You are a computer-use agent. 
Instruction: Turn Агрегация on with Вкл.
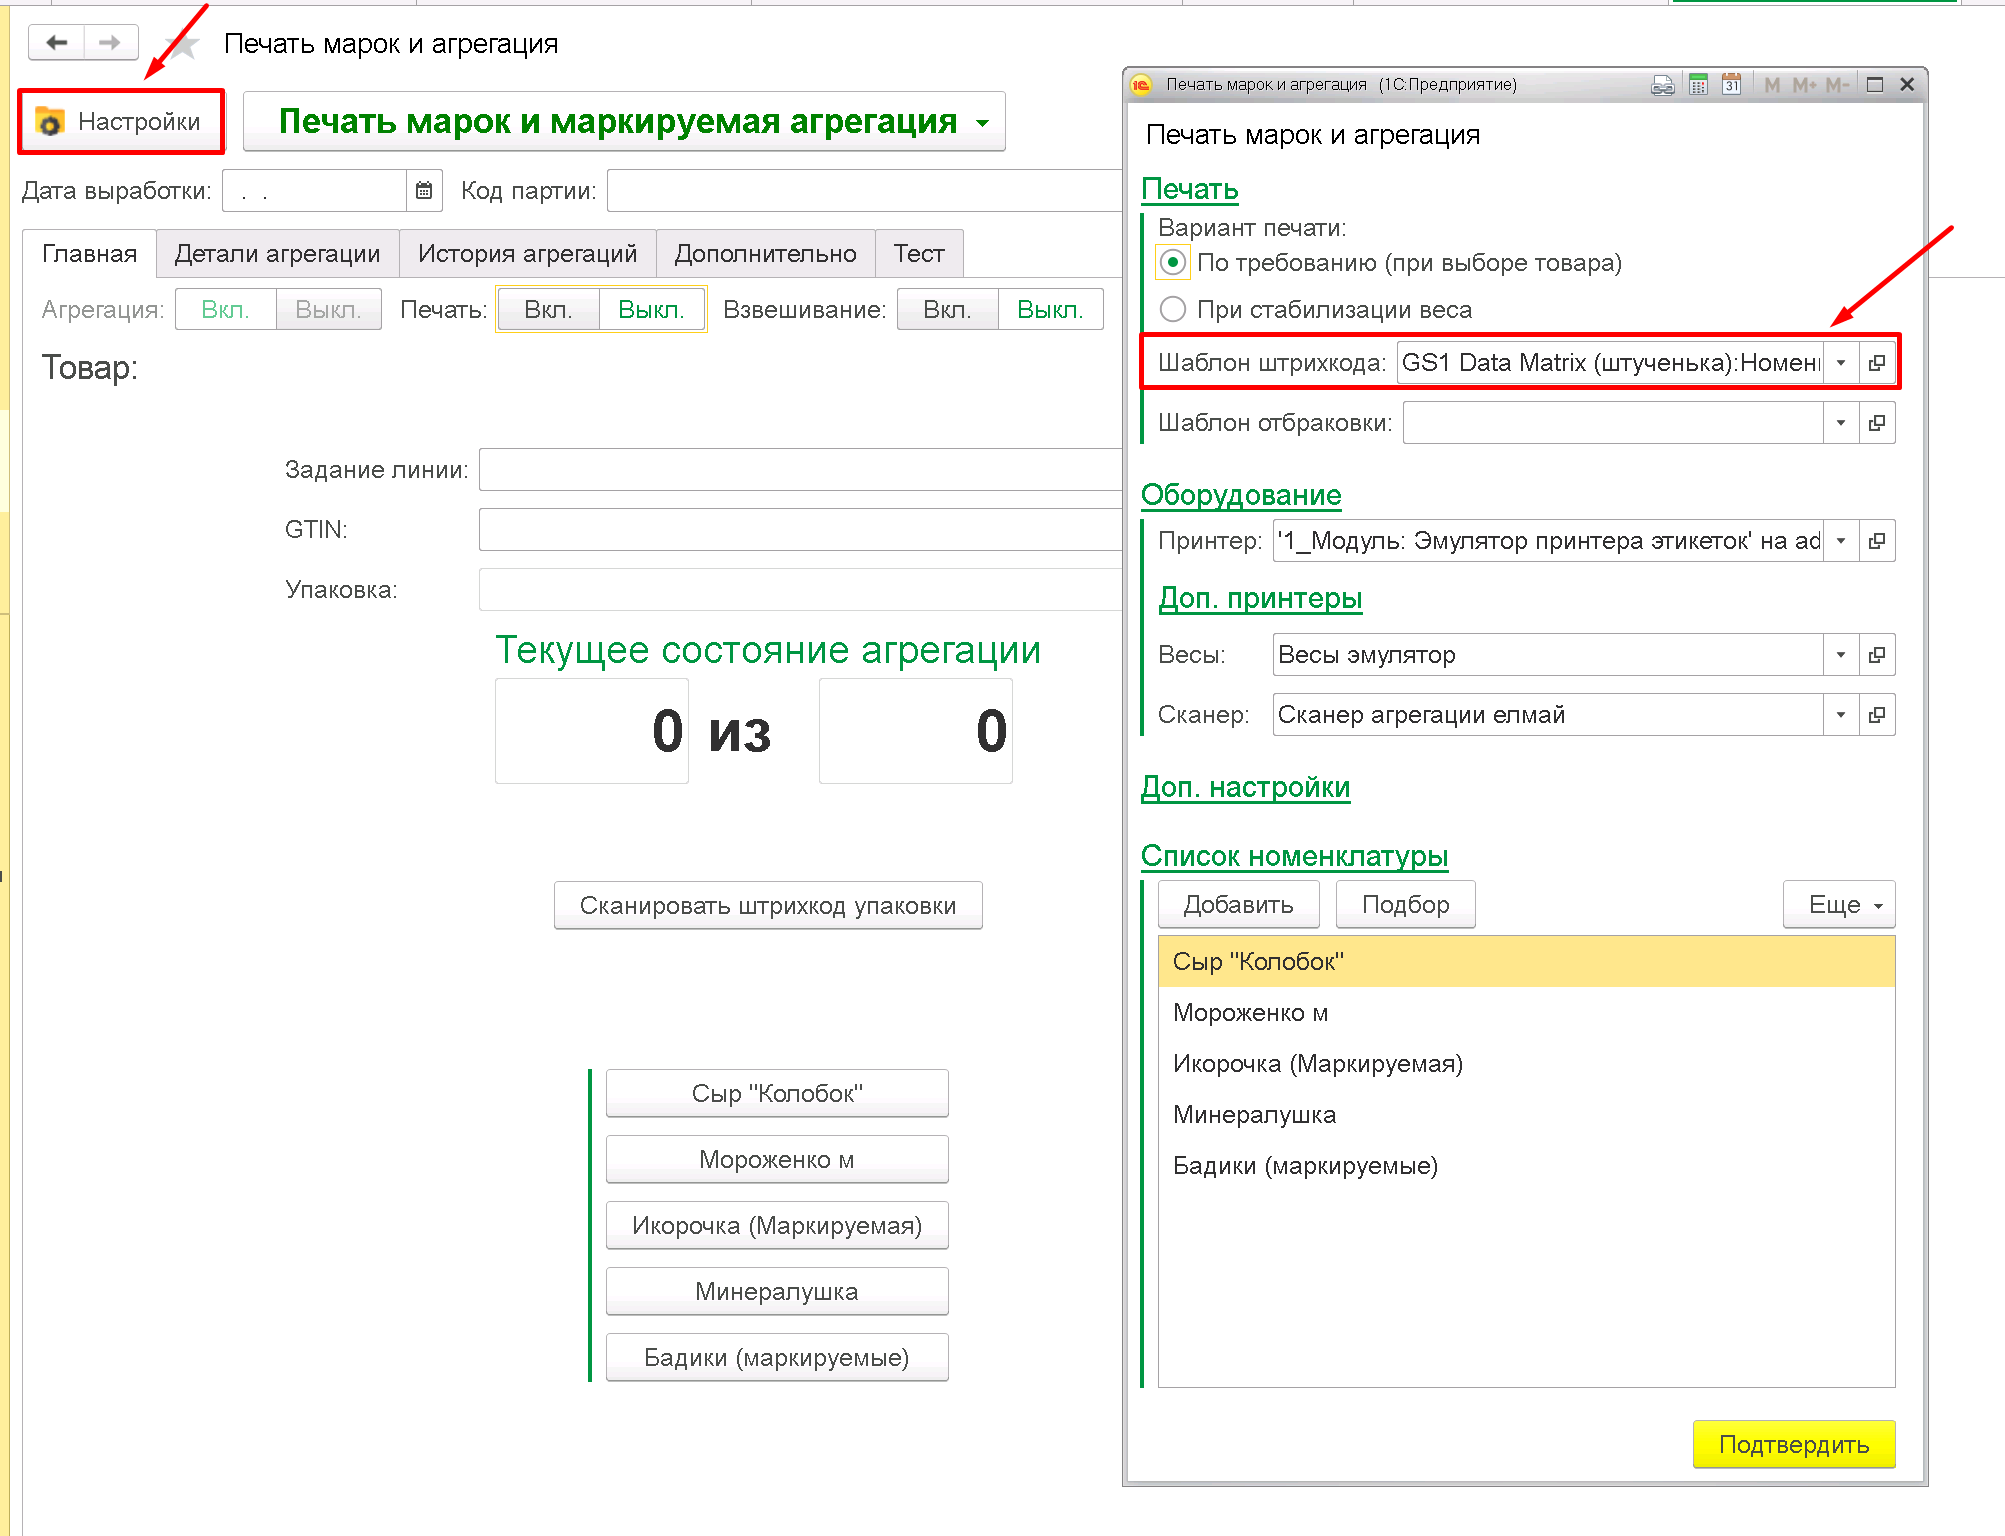(x=225, y=309)
